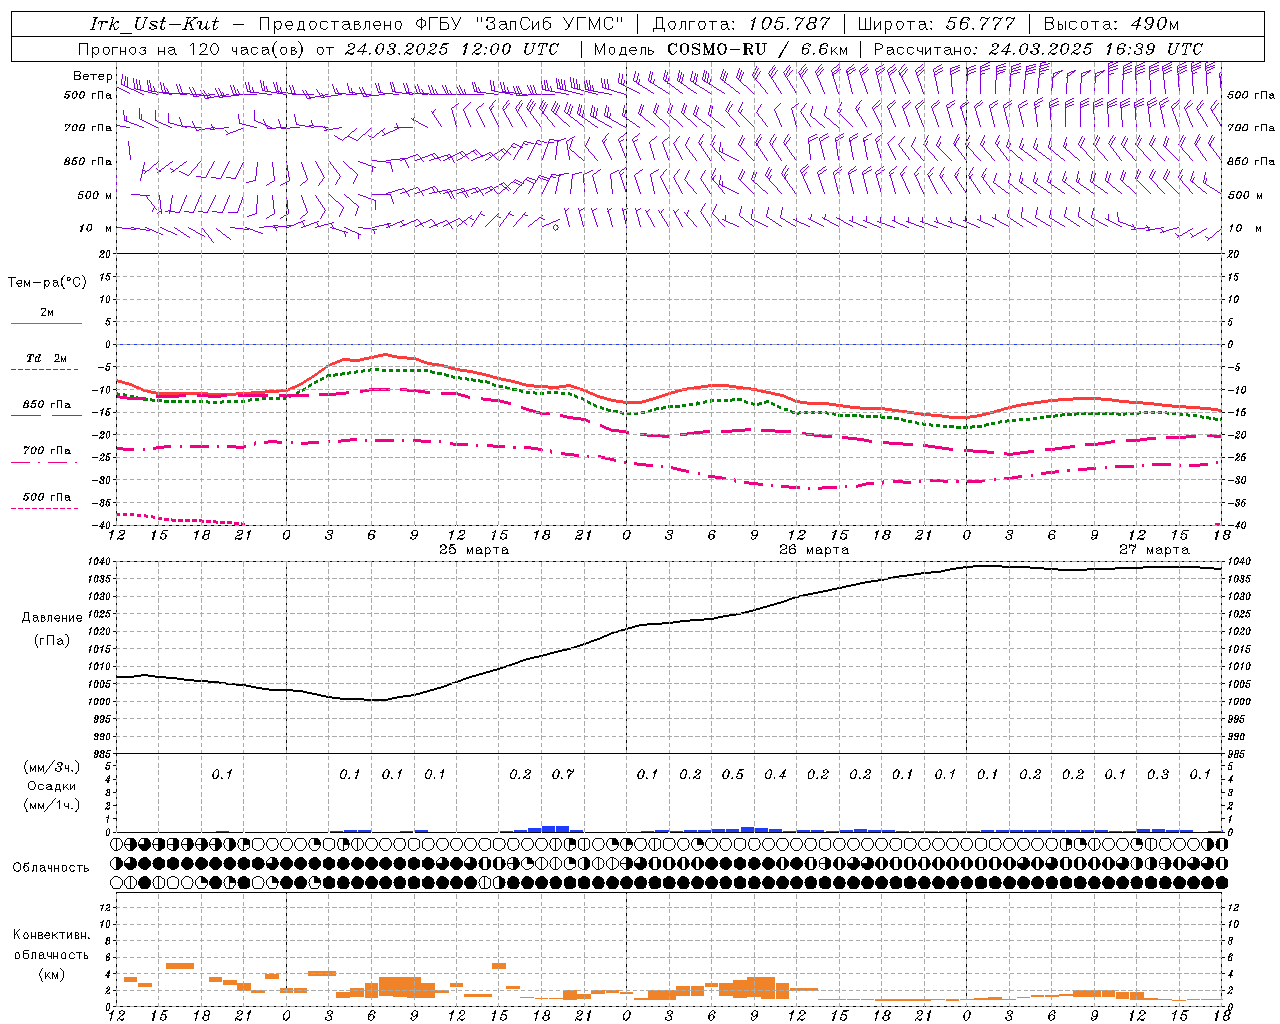This screenshot has width=1280, height=1024.
Task: Click the "Облачность" cloud cover label
Action: 51,868
